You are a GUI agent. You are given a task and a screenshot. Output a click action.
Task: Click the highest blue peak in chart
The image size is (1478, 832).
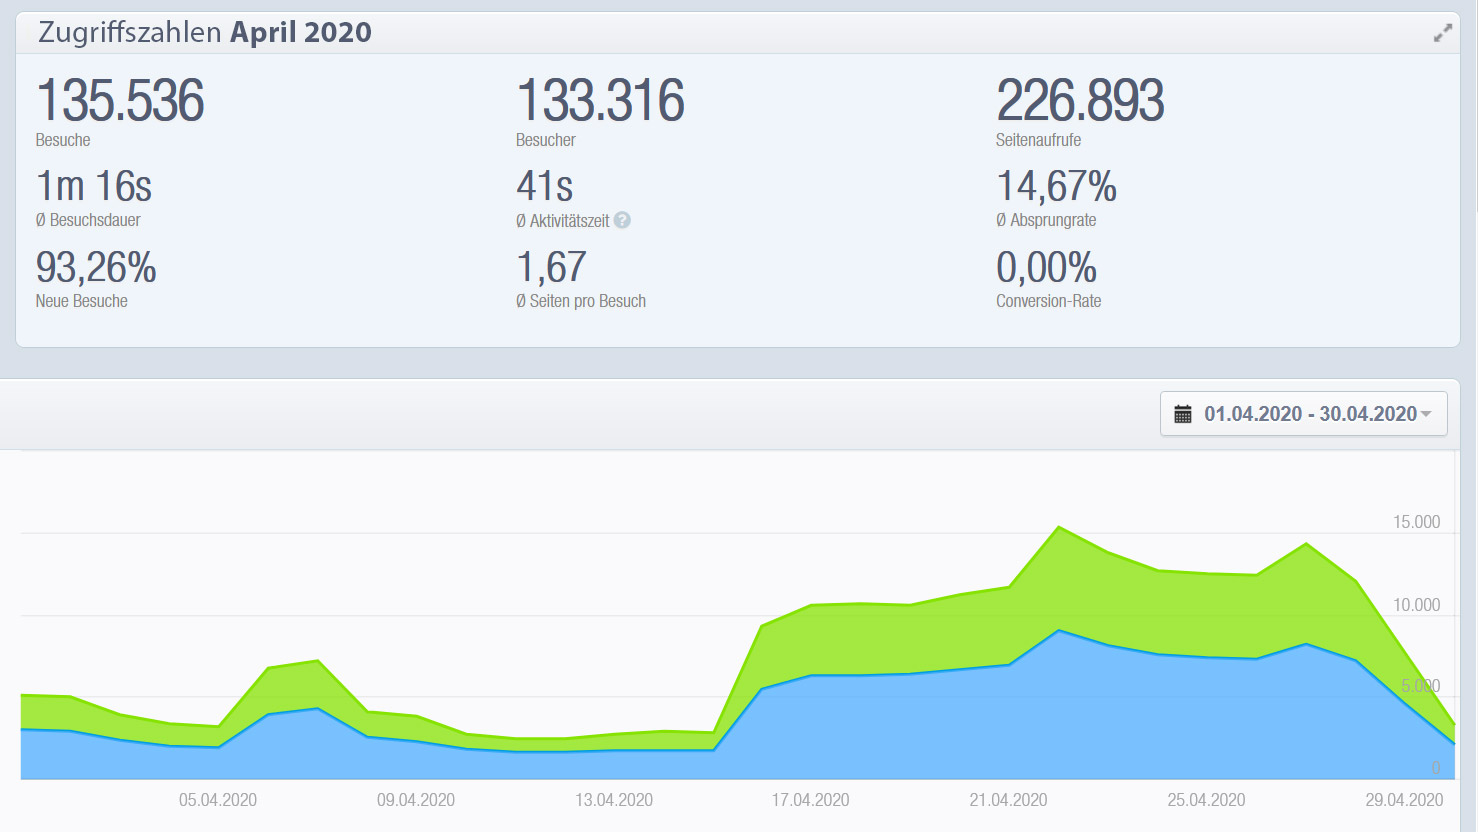tap(1059, 631)
